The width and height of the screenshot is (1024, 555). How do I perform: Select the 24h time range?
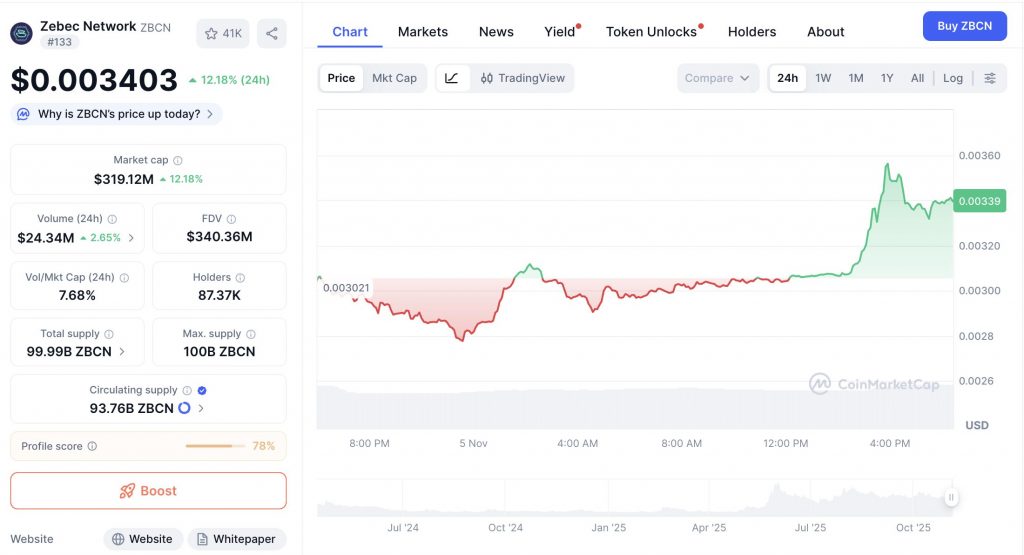(x=788, y=78)
